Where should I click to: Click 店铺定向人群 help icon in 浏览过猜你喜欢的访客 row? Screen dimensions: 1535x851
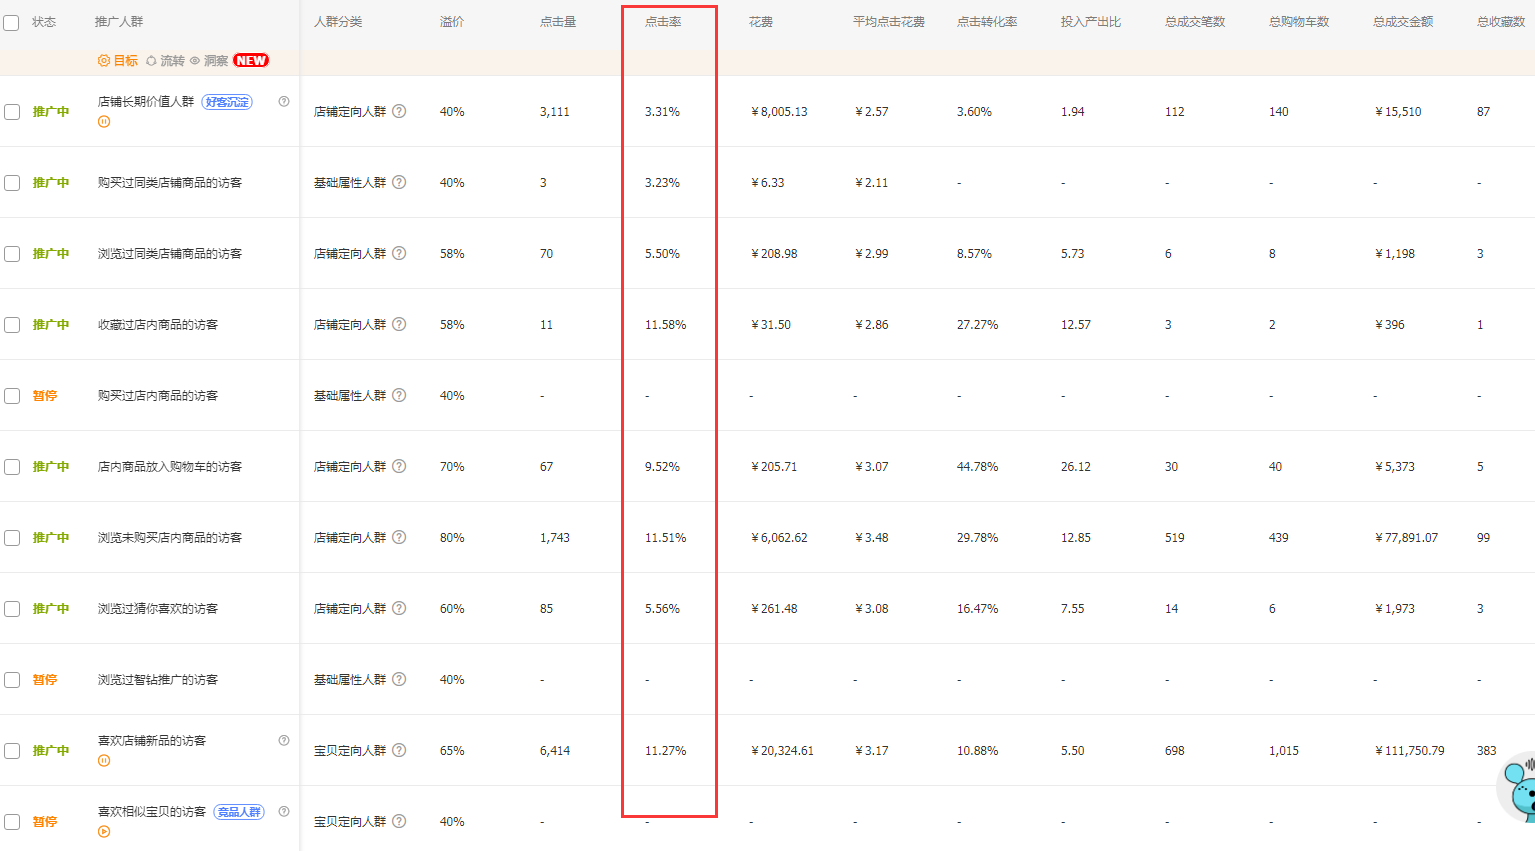point(399,608)
